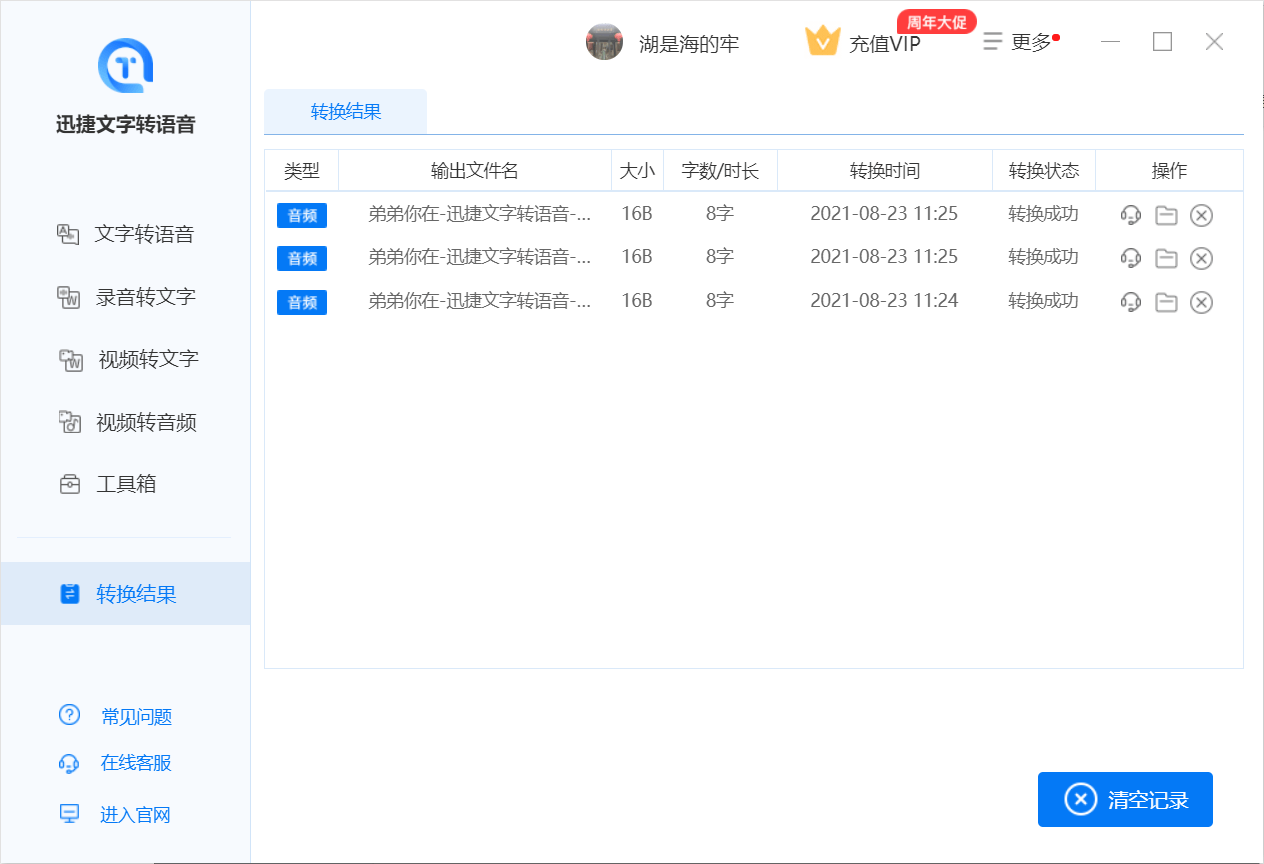Click the 转换时间 column header
The width and height of the screenshot is (1264, 864).
885,170
